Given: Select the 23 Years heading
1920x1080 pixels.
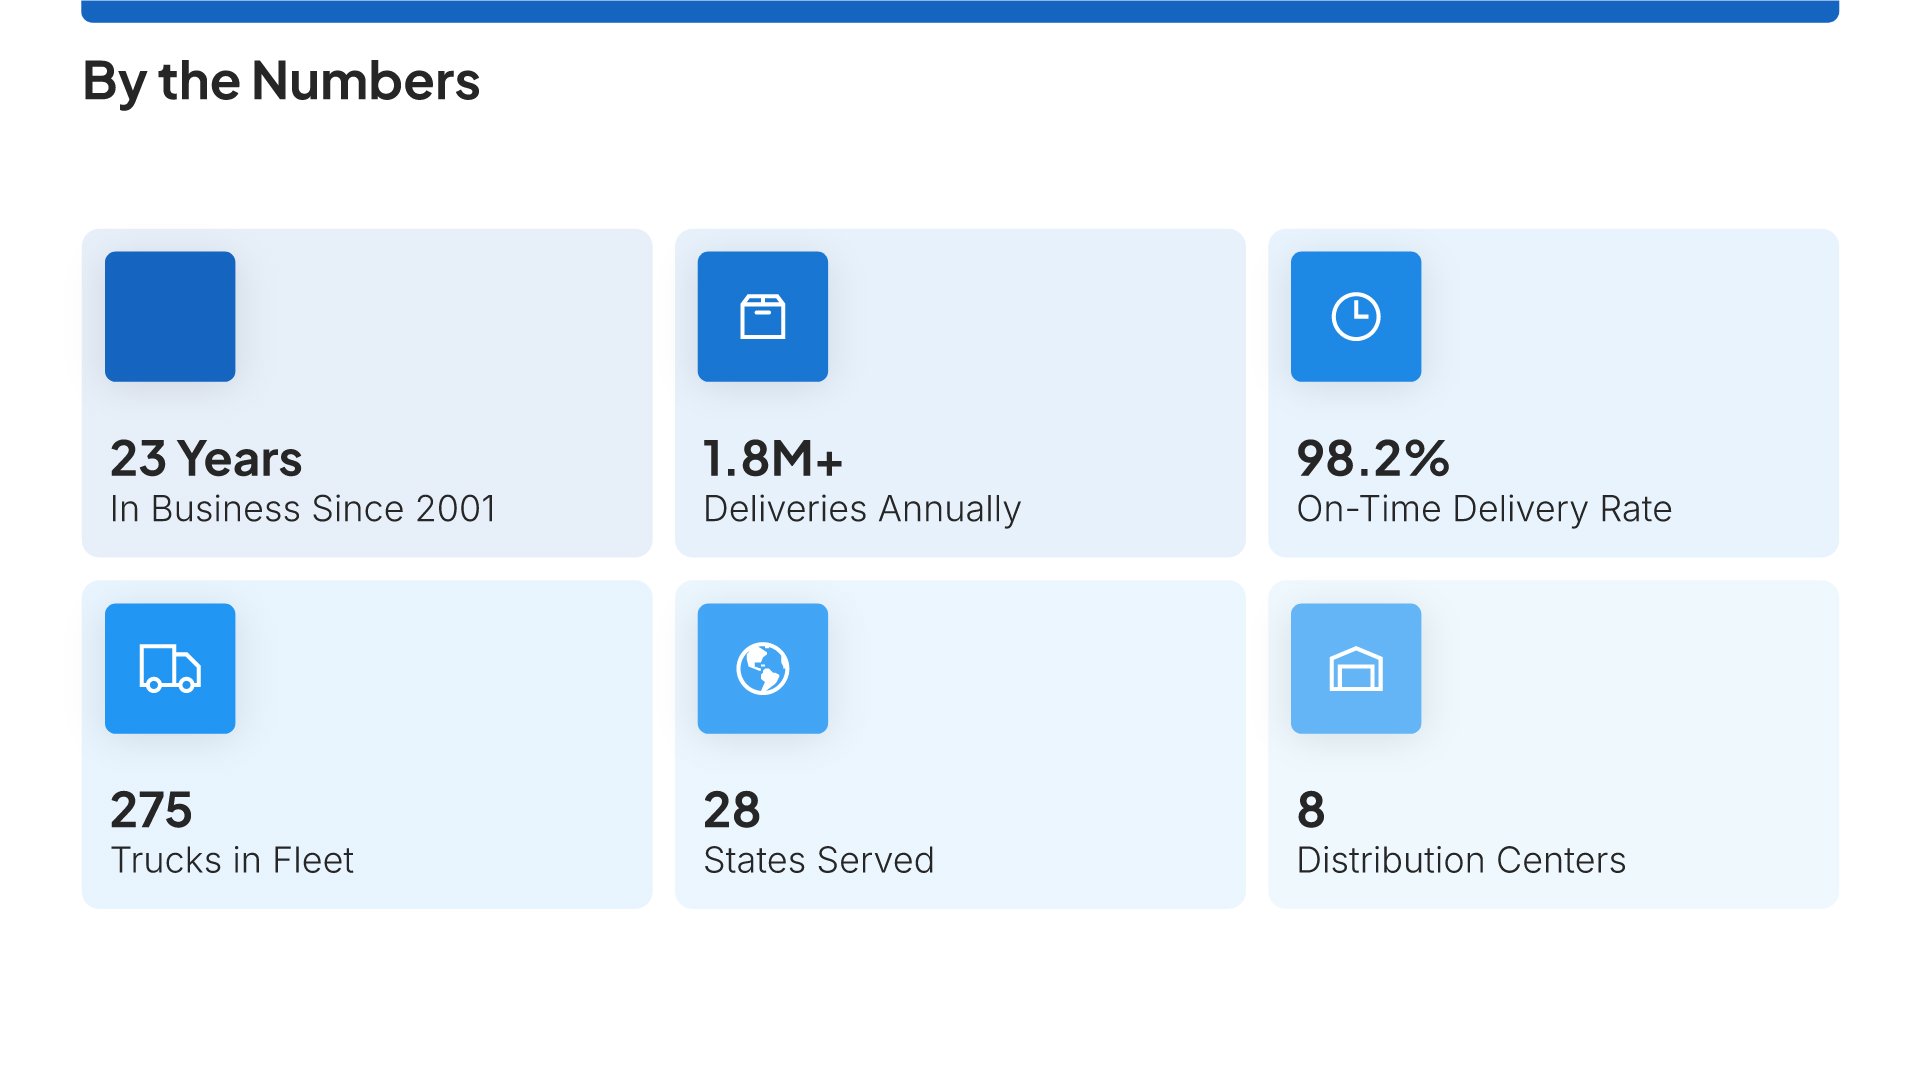Looking at the screenshot, I should 206,459.
